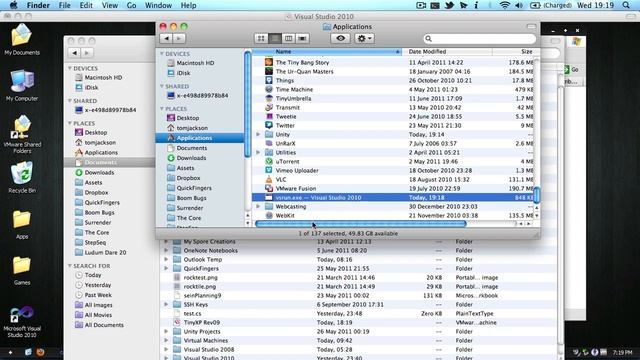Click the Tweetie app icon
The height and width of the screenshot is (360, 640).
pyautogui.click(x=269, y=116)
